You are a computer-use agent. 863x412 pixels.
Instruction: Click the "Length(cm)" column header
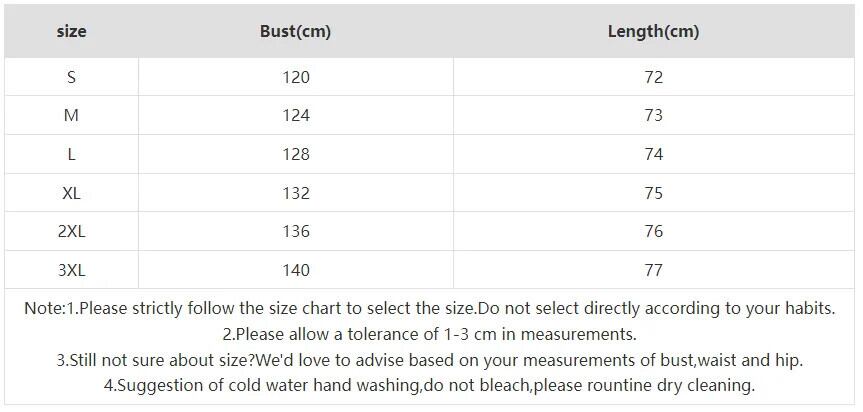653,32
